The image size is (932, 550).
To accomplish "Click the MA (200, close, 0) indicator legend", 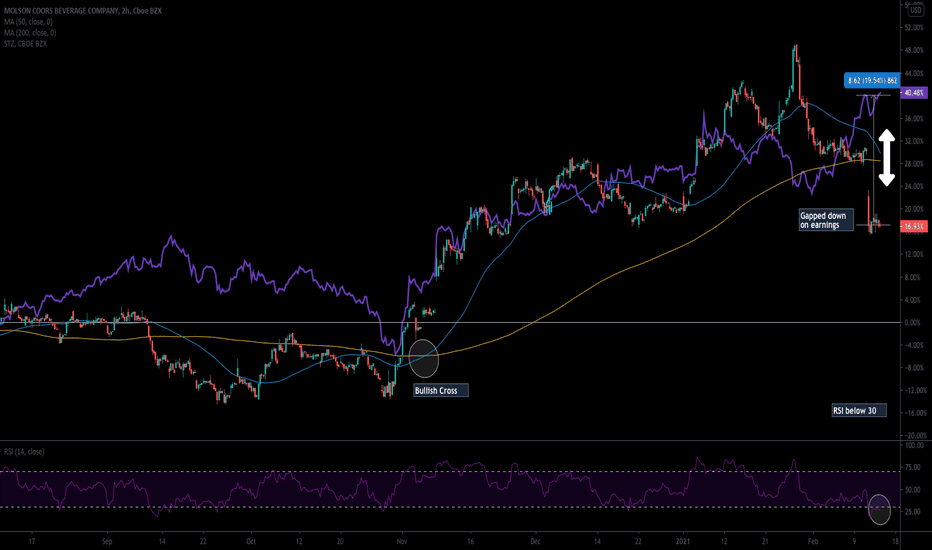I will [x=30, y=33].
